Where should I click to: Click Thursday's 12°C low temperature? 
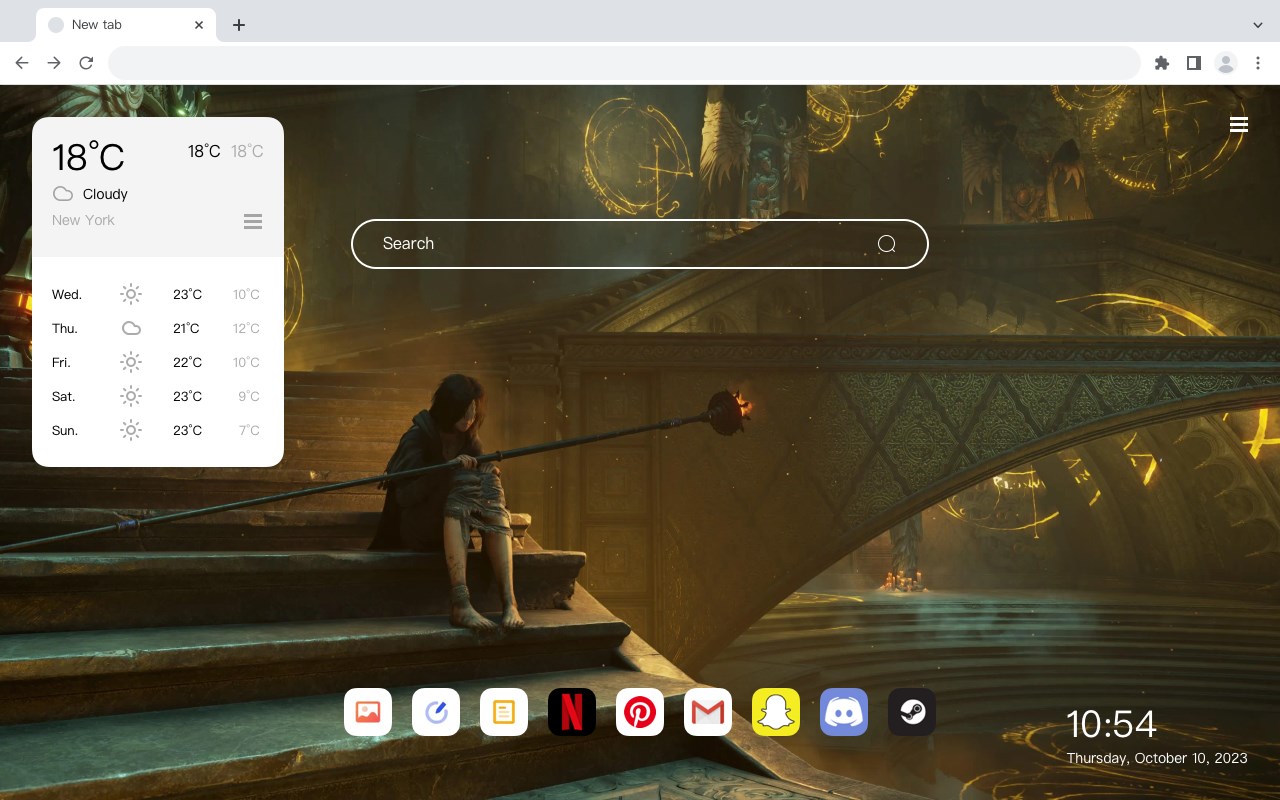coord(246,328)
